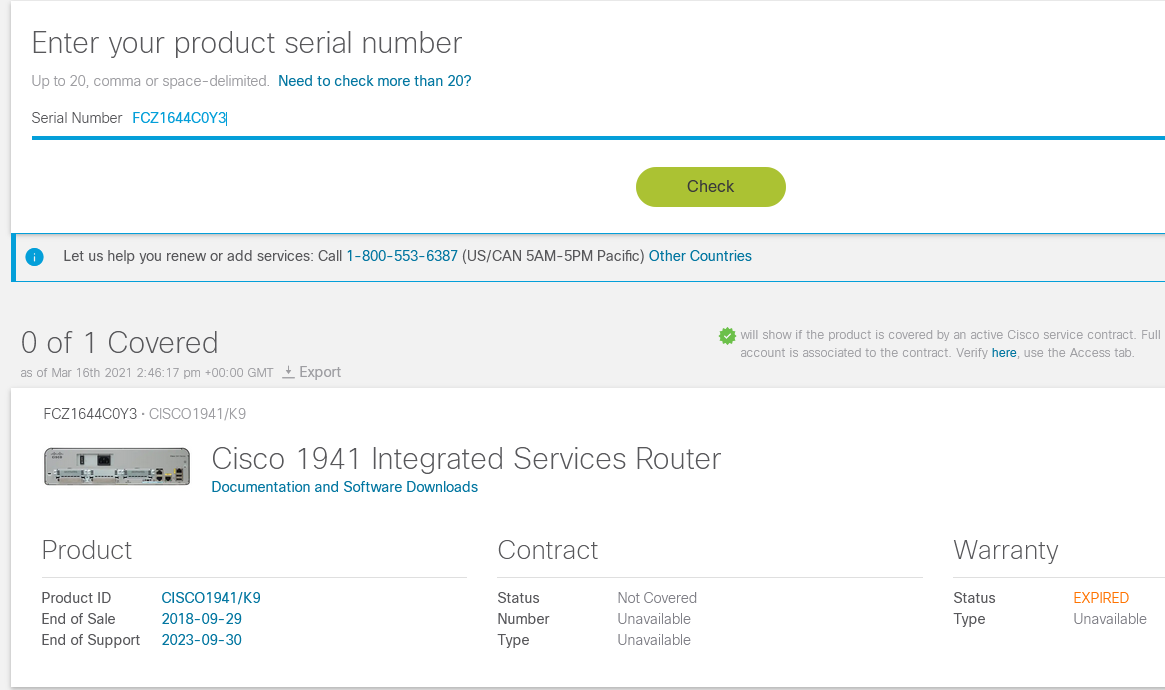The width and height of the screenshot is (1165, 690).
Task: Click the EXPIRED warranty status text
Action: coord(1101,597)
